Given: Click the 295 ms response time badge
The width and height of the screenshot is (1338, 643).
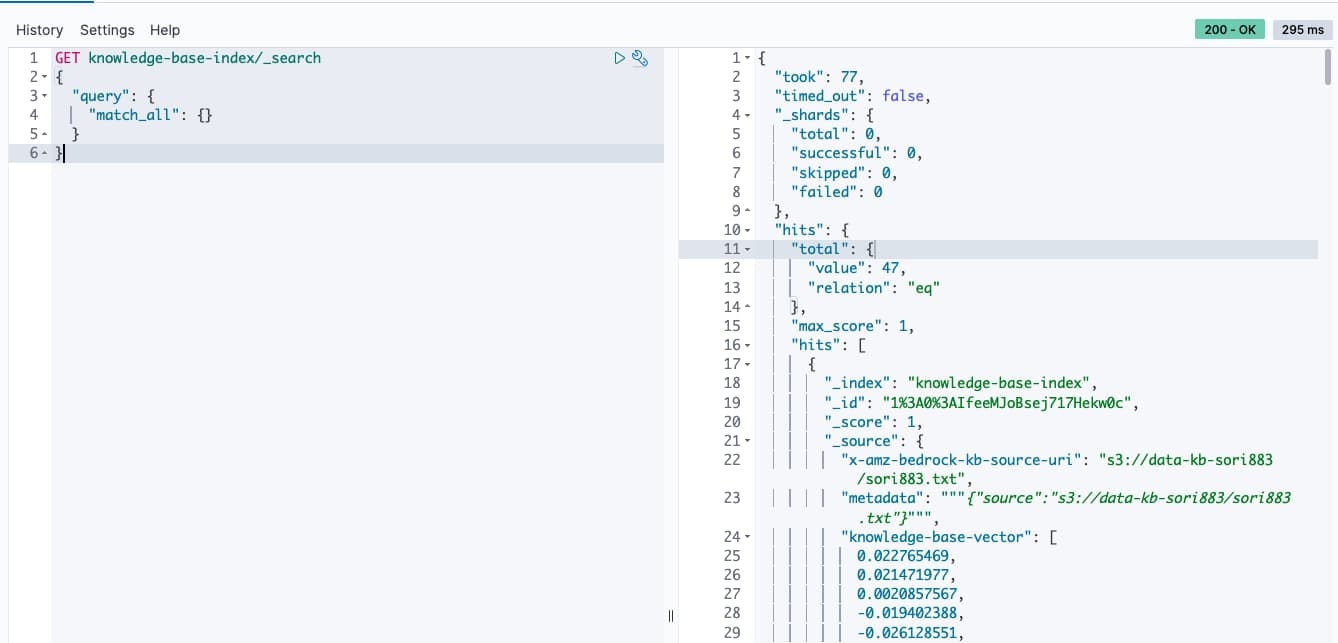Looking at the screenshot, I should (1302, 30).
